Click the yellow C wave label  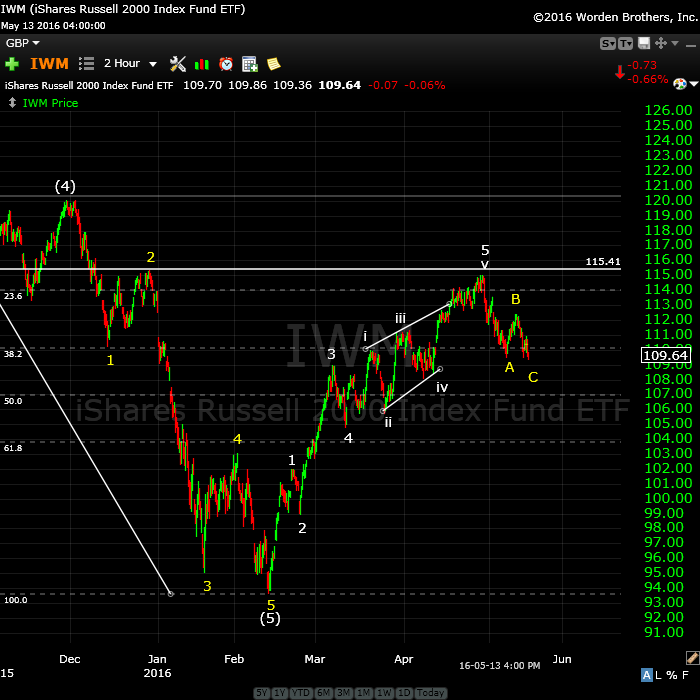(533, 377)
